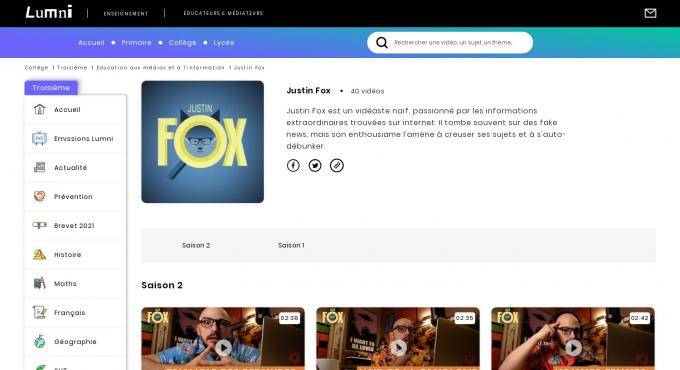Open Collège in top navigation

[183, 43]
